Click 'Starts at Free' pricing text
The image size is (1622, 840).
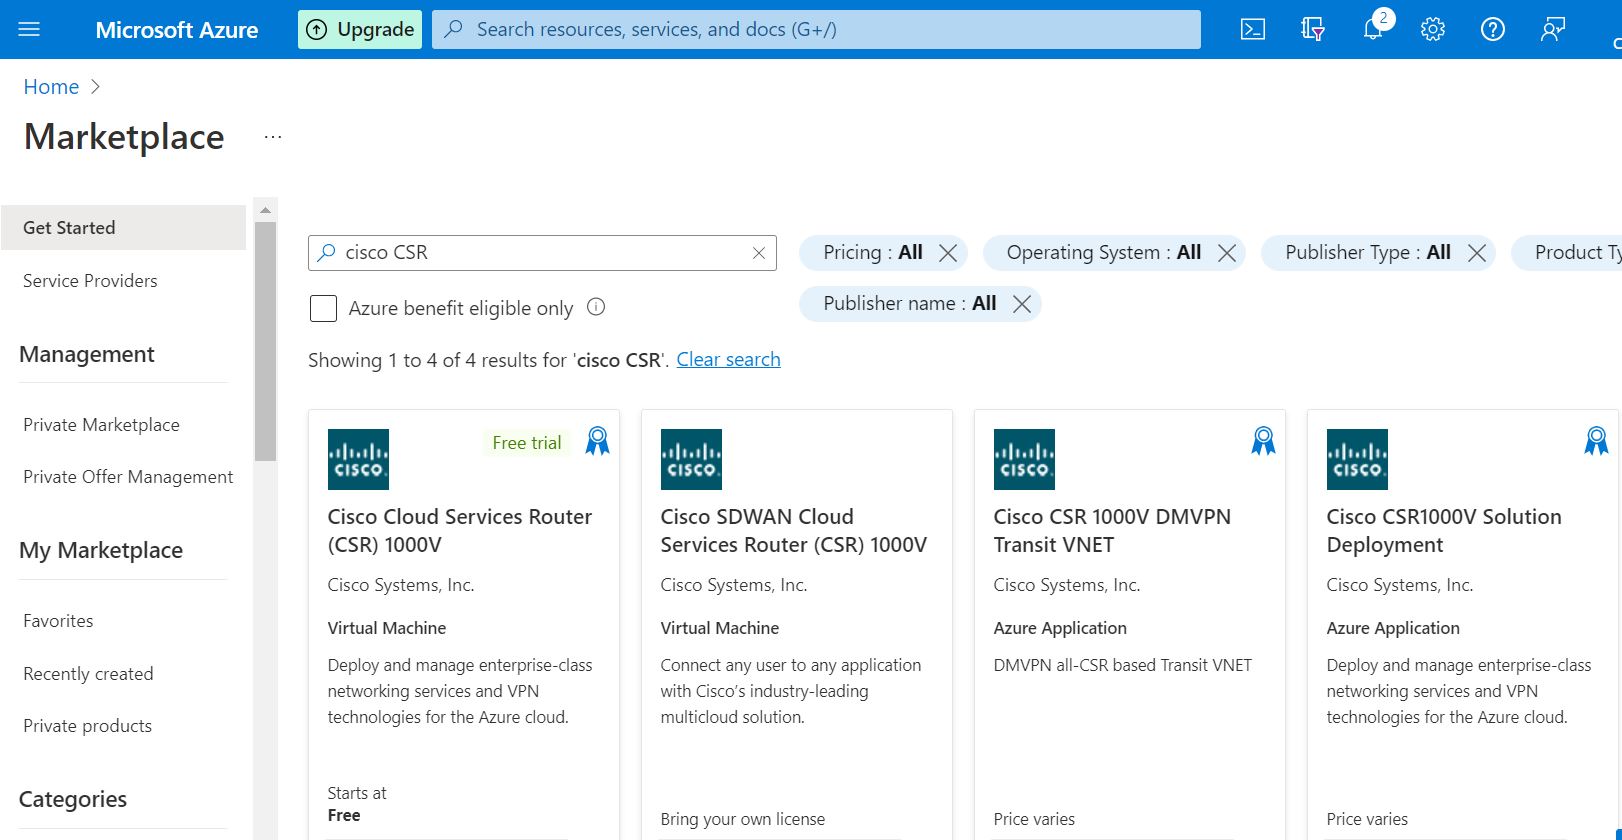tap(357, 804)
